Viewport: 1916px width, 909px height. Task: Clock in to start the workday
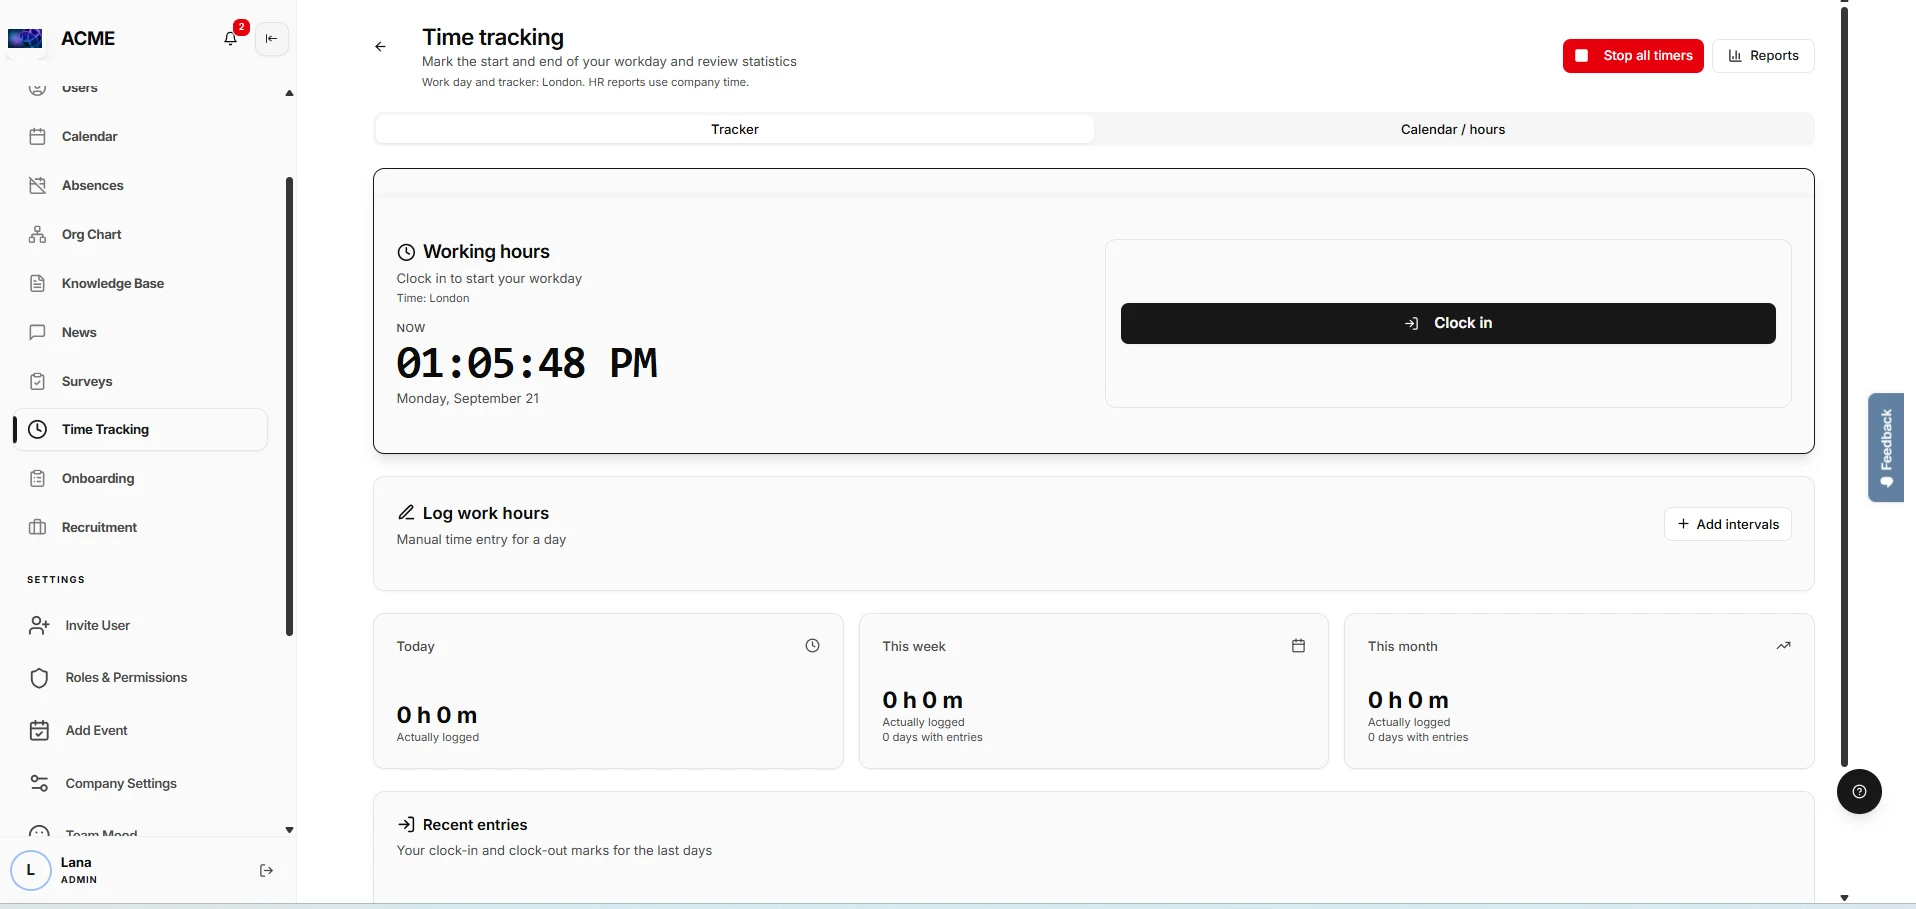pyautogui.click(x=1448, y=323)
